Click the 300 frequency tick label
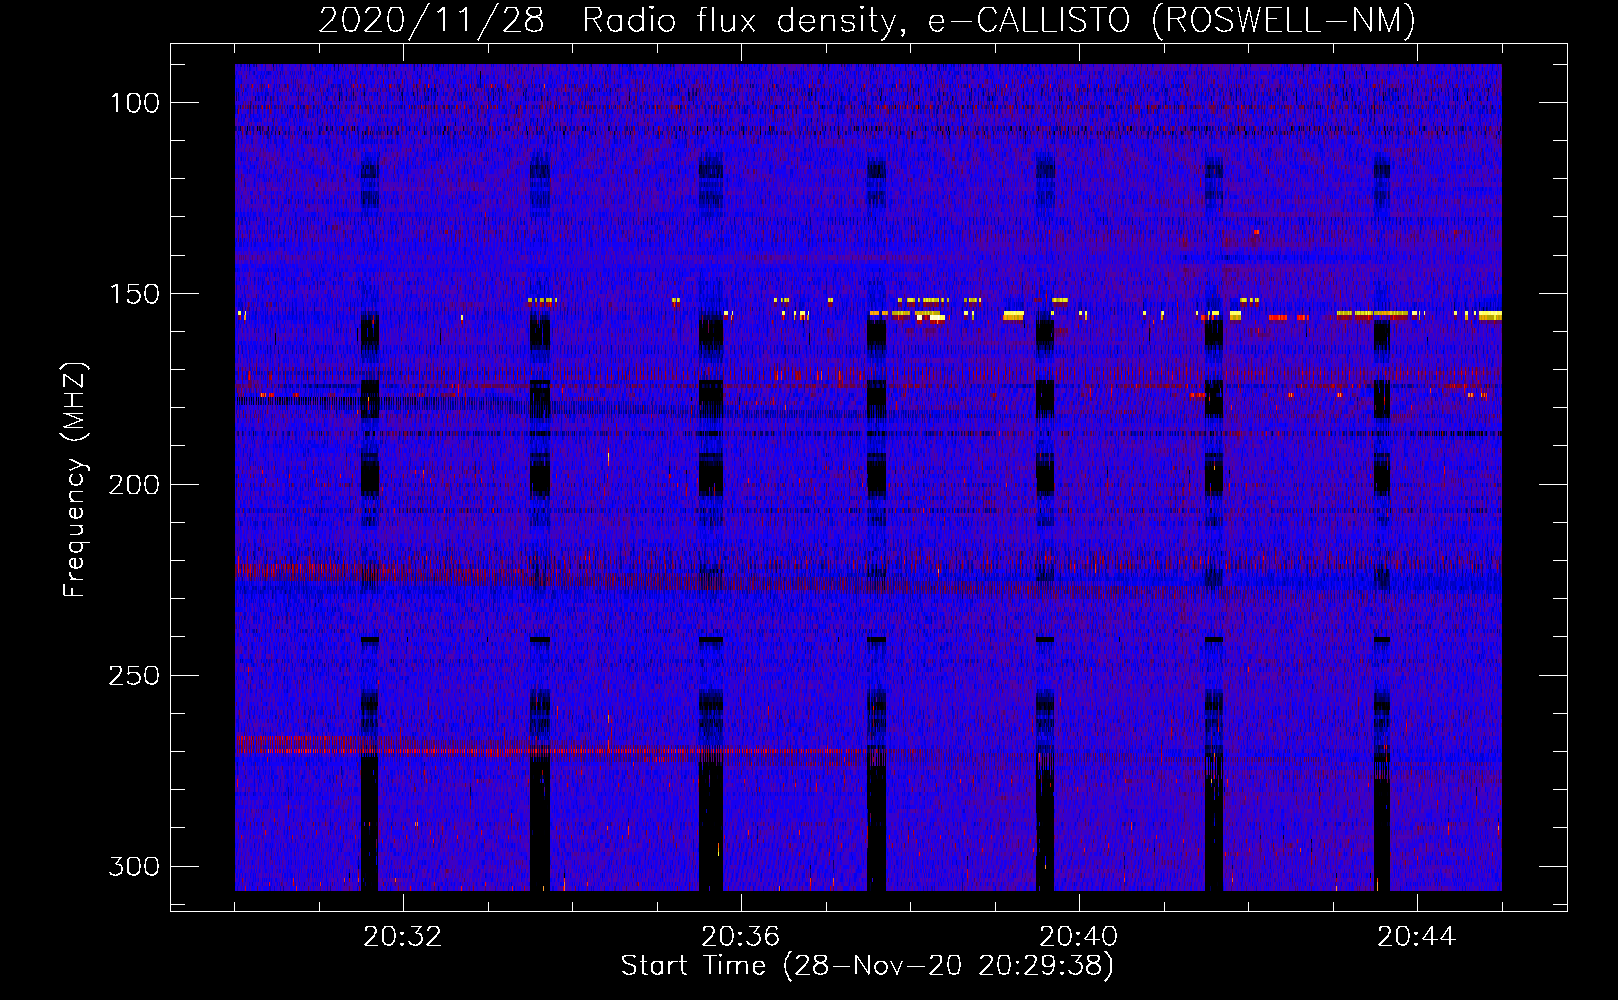 (x=134, y=866)
